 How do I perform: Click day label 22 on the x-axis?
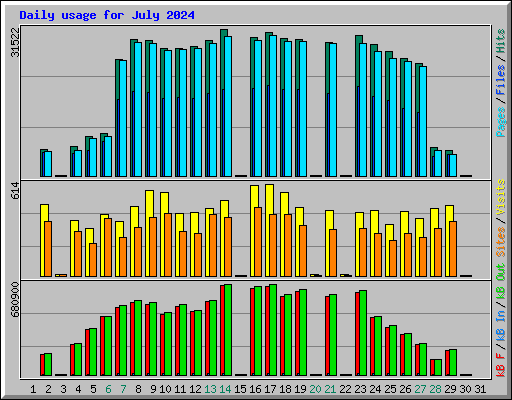click(345, 389)
